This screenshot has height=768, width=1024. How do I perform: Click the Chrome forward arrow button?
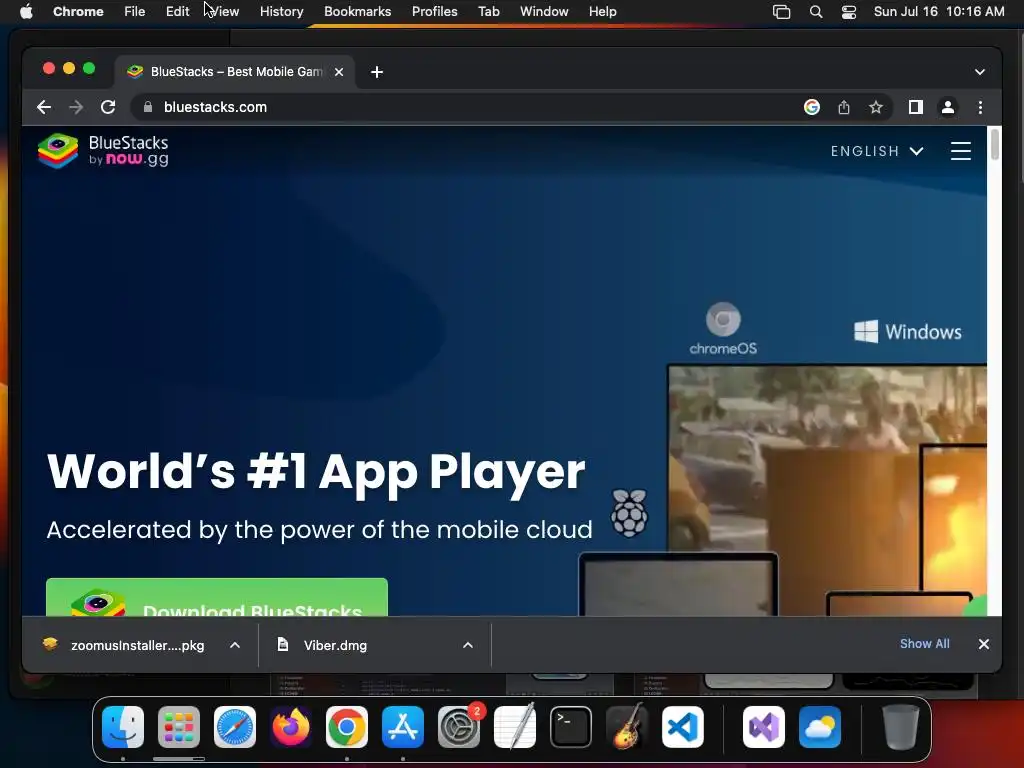coord(76,107)
